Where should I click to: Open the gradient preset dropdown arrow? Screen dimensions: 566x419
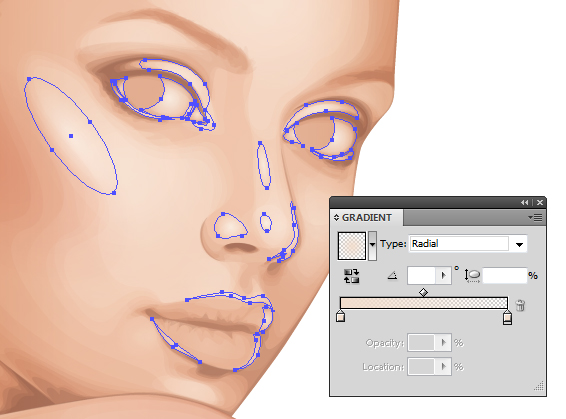click(x=373, y=245)
